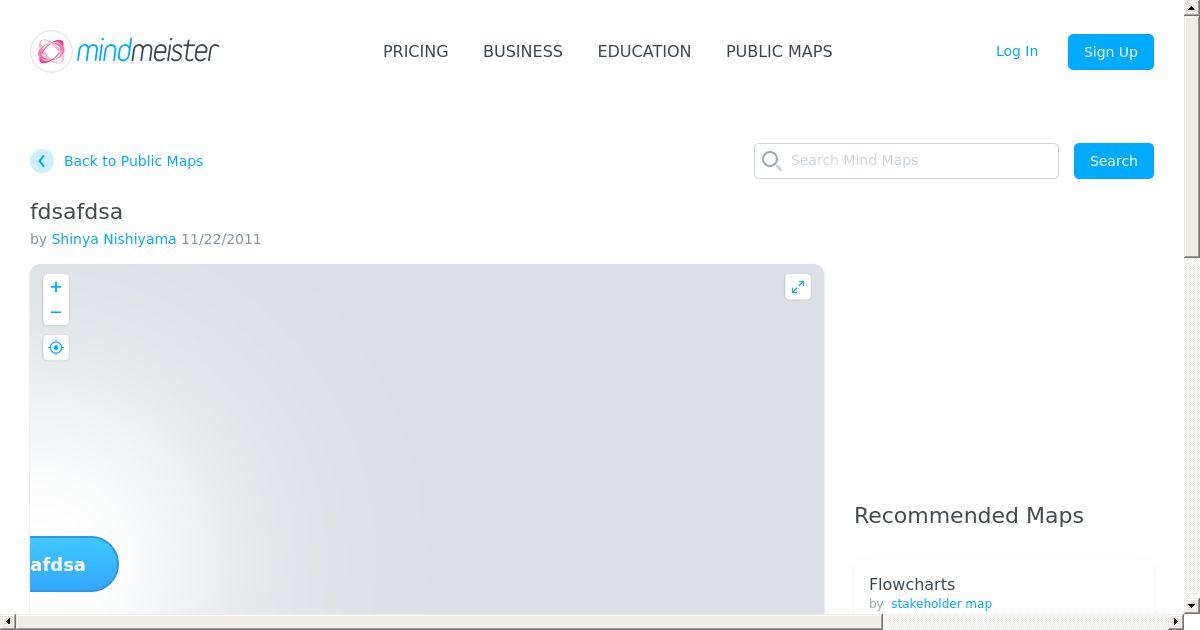Viewport: 1200px width, 630px height.
Task: Click the horizontal scrollbar right arrow
Action: pos(1176,622)
